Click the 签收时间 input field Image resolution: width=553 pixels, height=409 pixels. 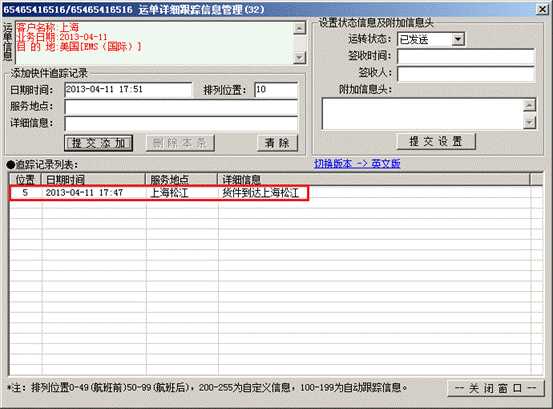pos(466,56)
